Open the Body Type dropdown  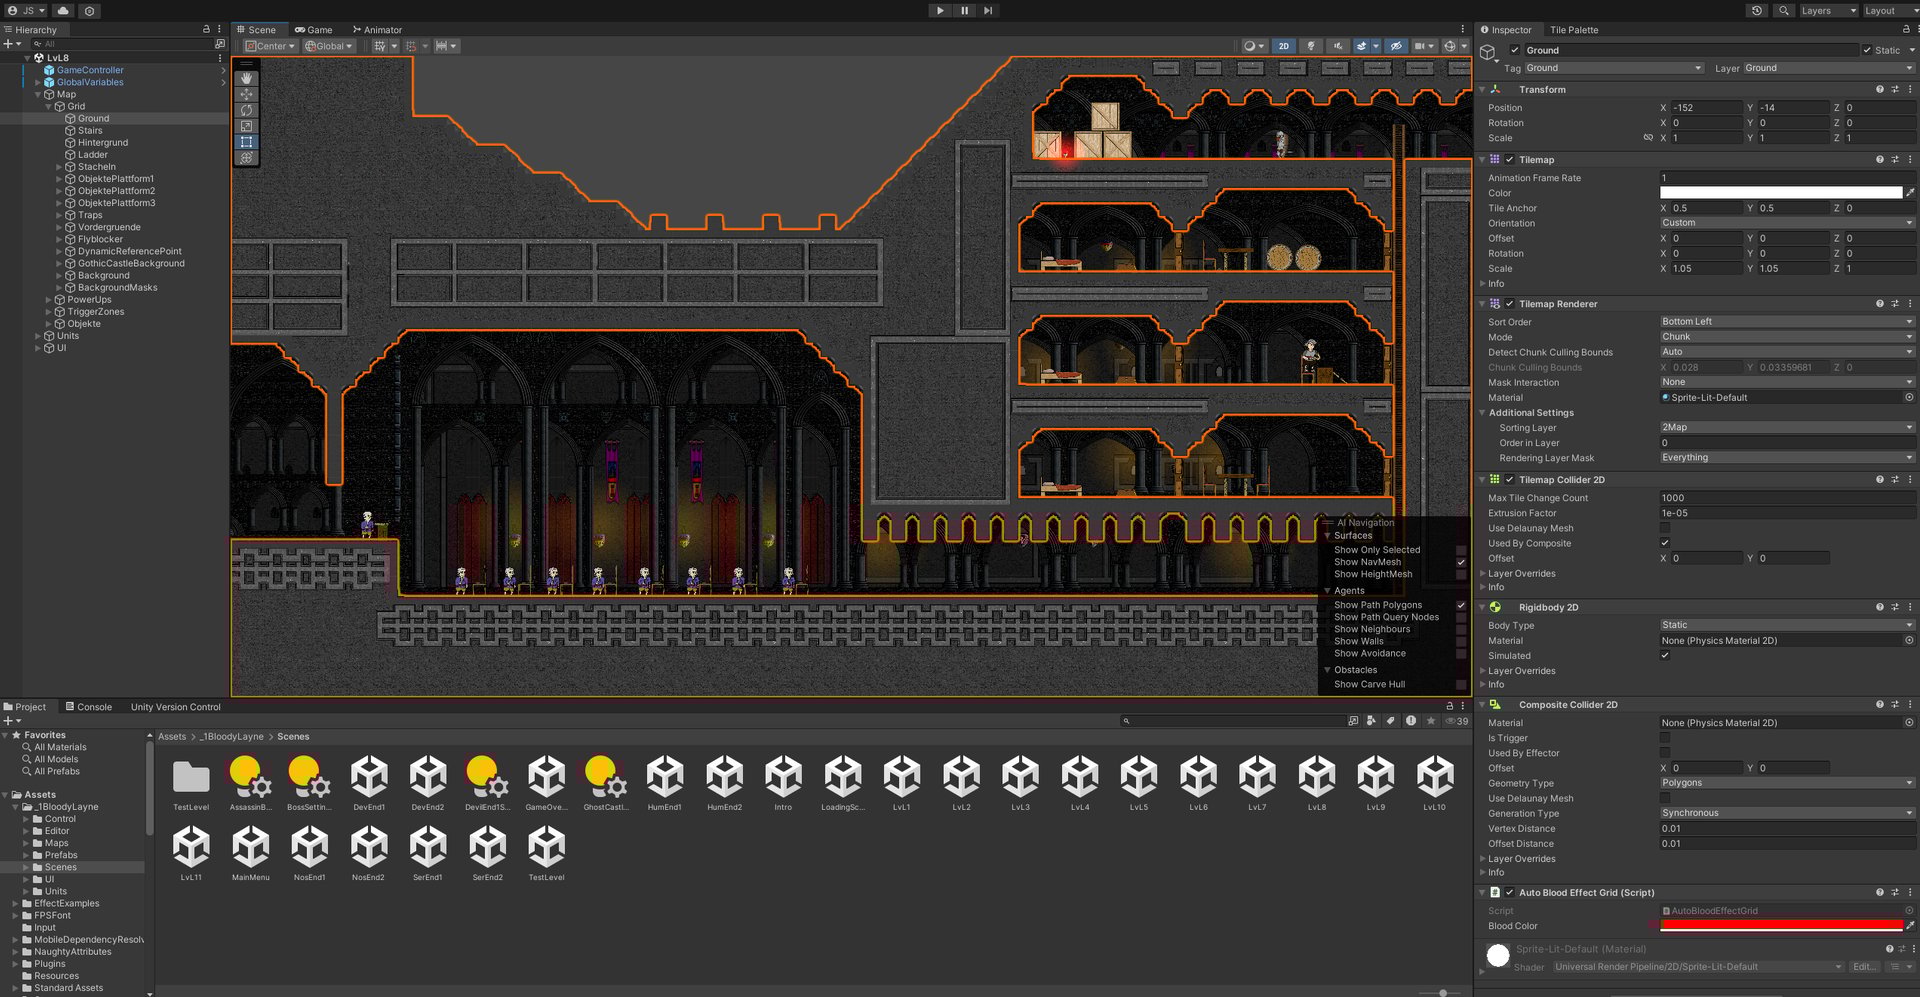click(x=1786, y=625)
